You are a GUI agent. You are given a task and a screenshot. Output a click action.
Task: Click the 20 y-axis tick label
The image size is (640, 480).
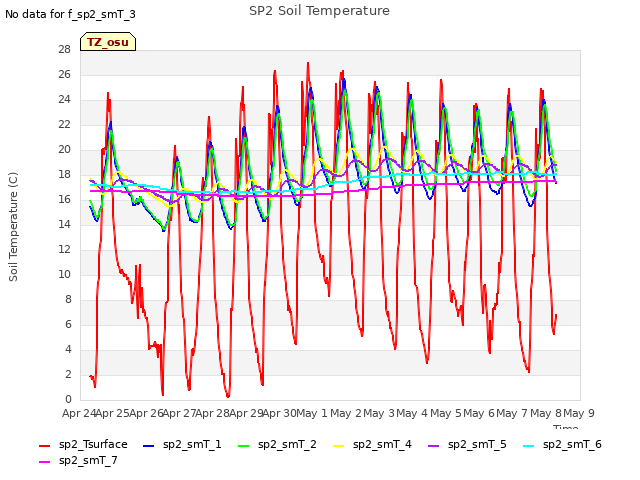(x=64, y=149)
